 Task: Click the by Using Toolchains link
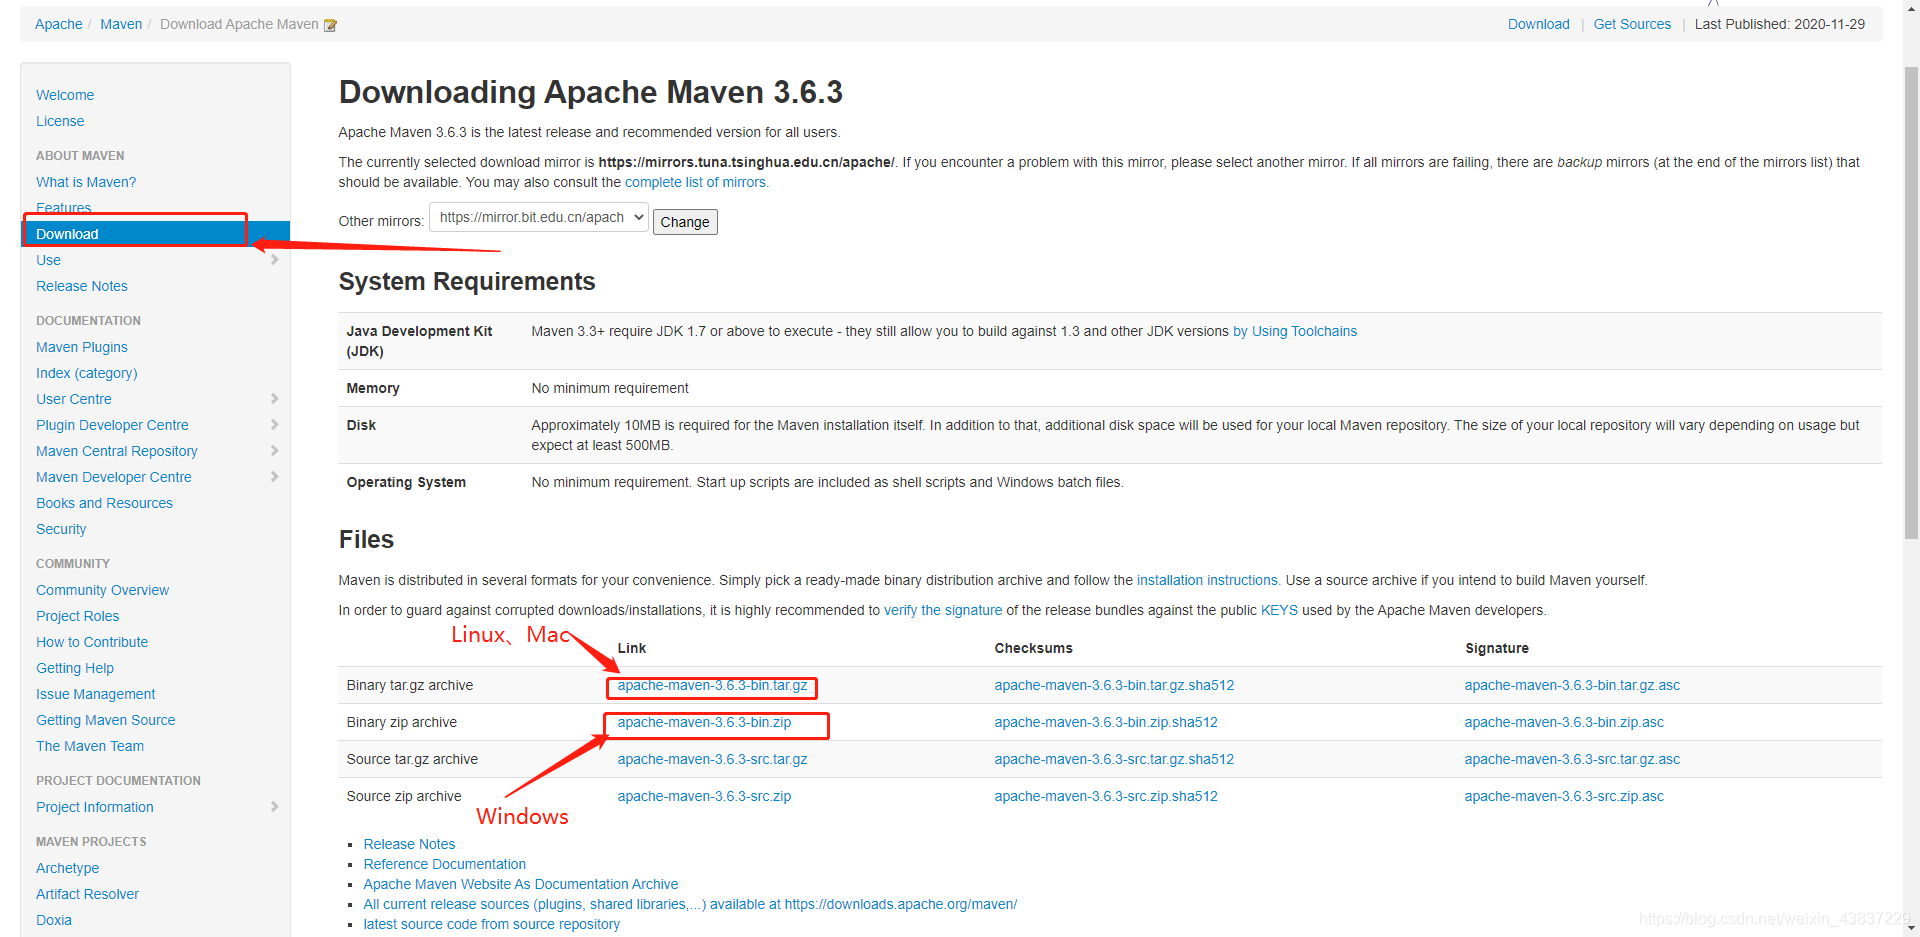1295,331
